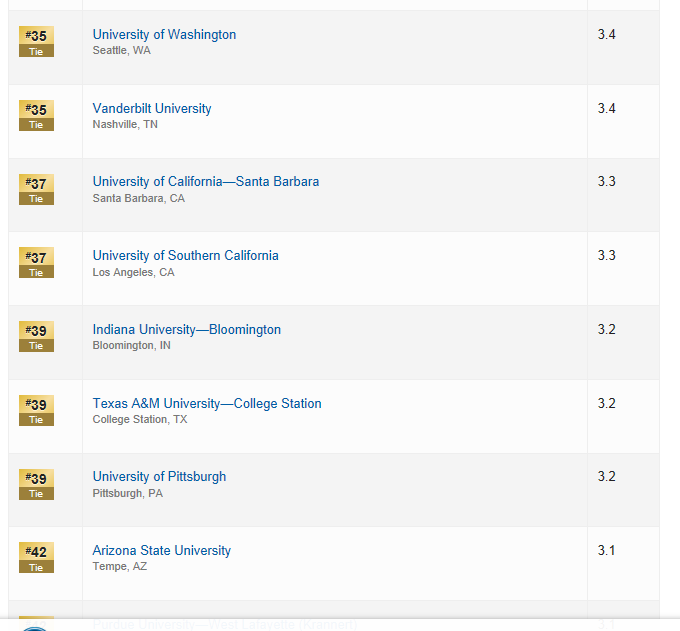This screenshot has height=631, width=680.
Task: Select the 'Santa Barbara, CA' location text
Action: [139, 198]
